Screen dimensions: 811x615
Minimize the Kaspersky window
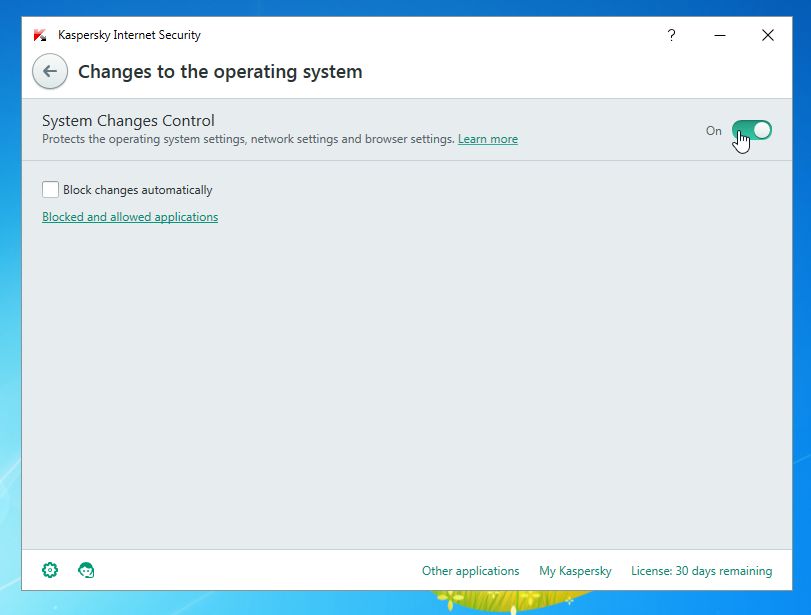719,35
